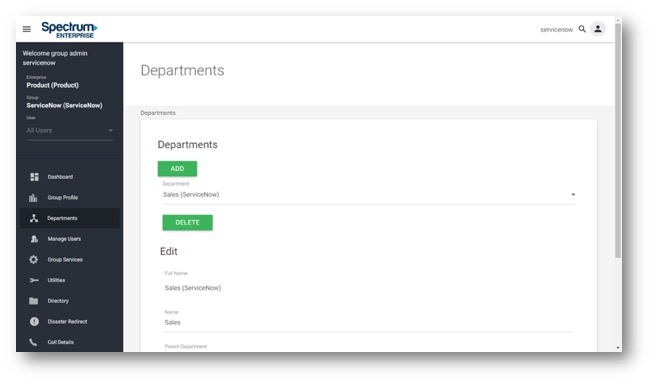The width and height of the screenshot is (653, 383).
Task: Click the Departments hierarchy icon
Action: click(x=34, y=218)
